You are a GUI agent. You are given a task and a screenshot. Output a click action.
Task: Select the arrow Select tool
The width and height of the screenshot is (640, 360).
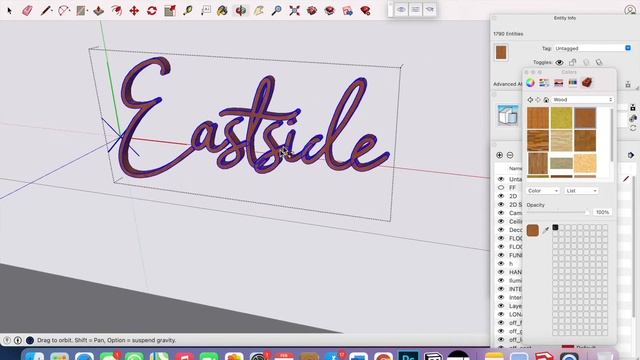(10, 11)
